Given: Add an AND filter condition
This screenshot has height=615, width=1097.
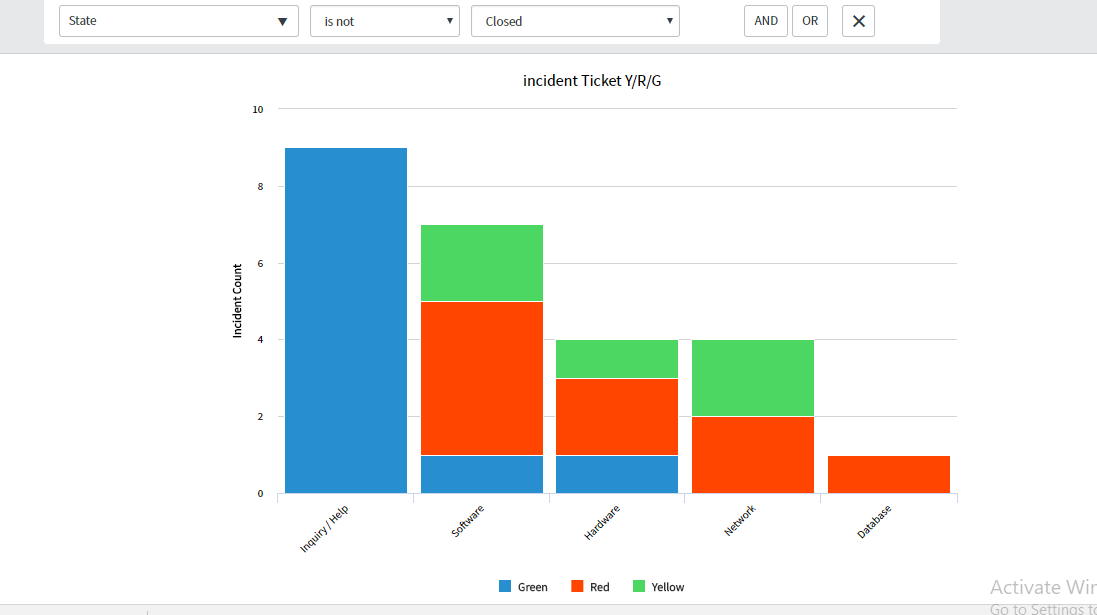Looking at the screenshot, I should [x=765, y=21].
